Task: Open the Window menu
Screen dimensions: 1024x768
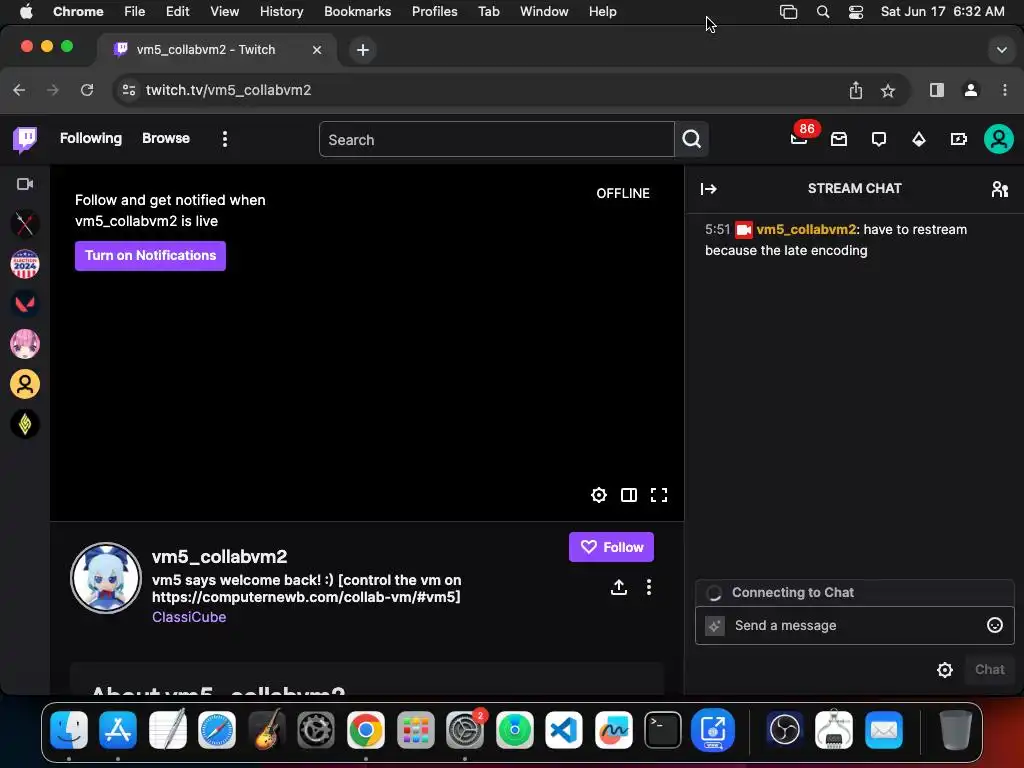Action: click(x=544, y=12)
